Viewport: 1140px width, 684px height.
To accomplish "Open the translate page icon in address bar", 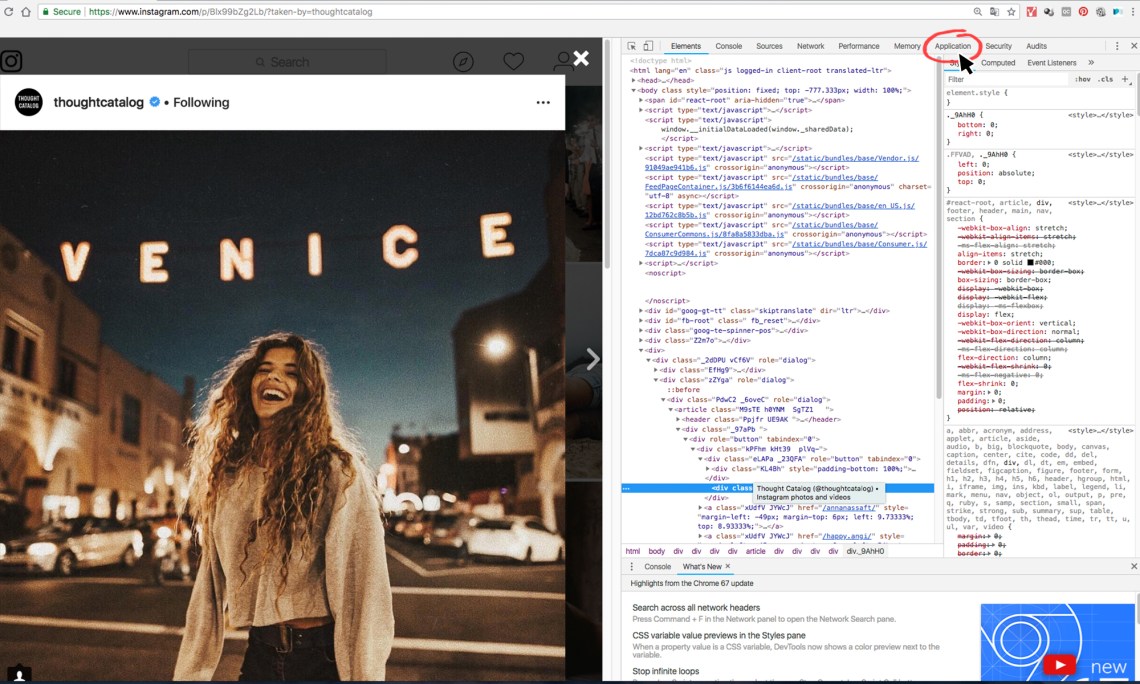I will tap(994, 12).
